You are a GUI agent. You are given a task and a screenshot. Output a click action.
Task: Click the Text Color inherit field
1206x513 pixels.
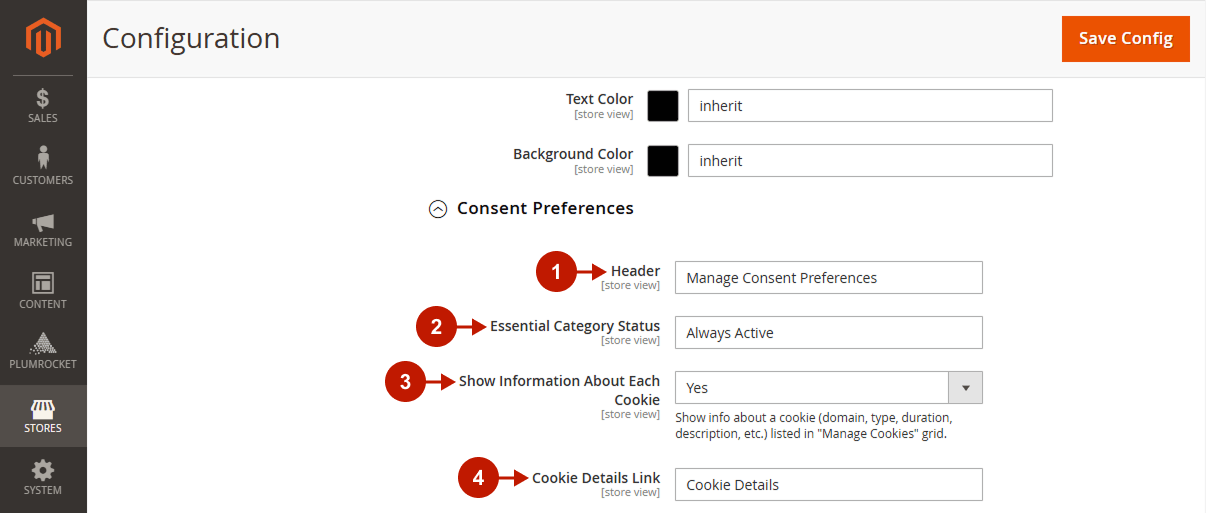(870, 106)
